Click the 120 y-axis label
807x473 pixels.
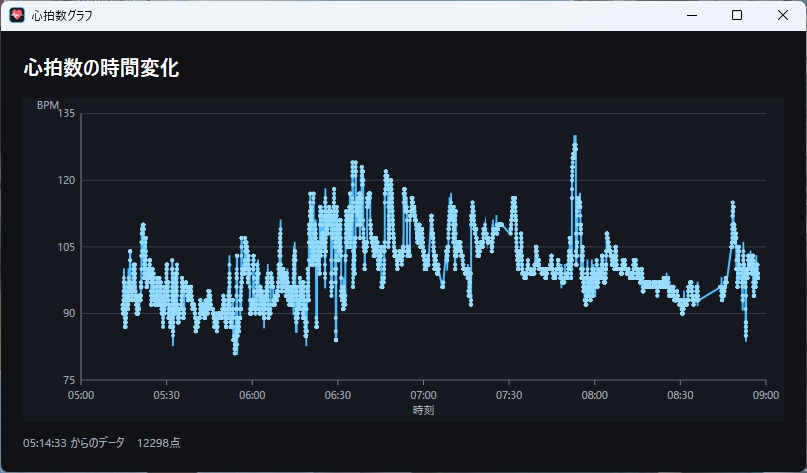tap(66, 180)
